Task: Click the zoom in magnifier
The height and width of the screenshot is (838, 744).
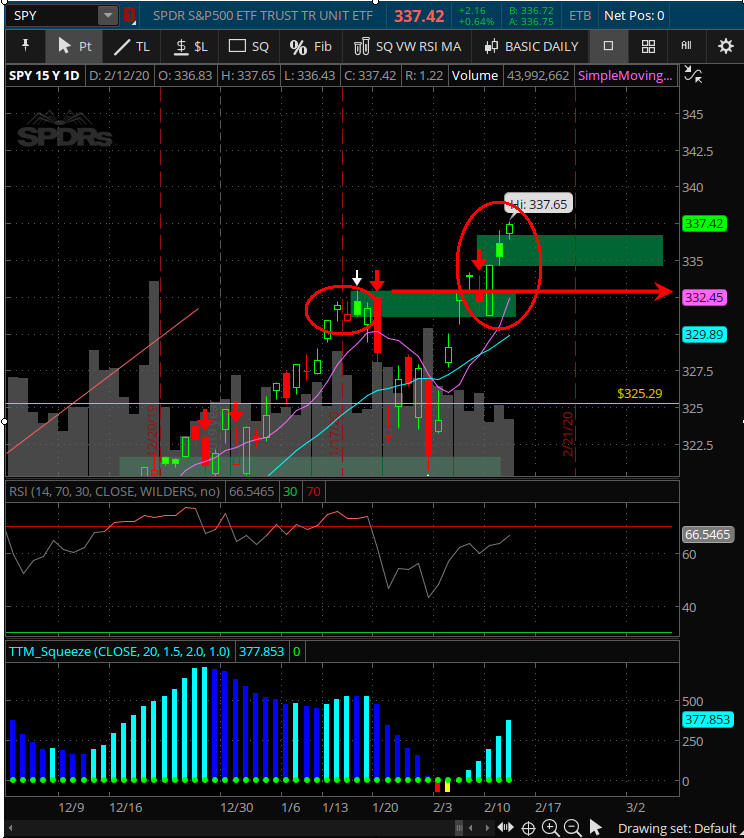Action: [x=551, y=828]
